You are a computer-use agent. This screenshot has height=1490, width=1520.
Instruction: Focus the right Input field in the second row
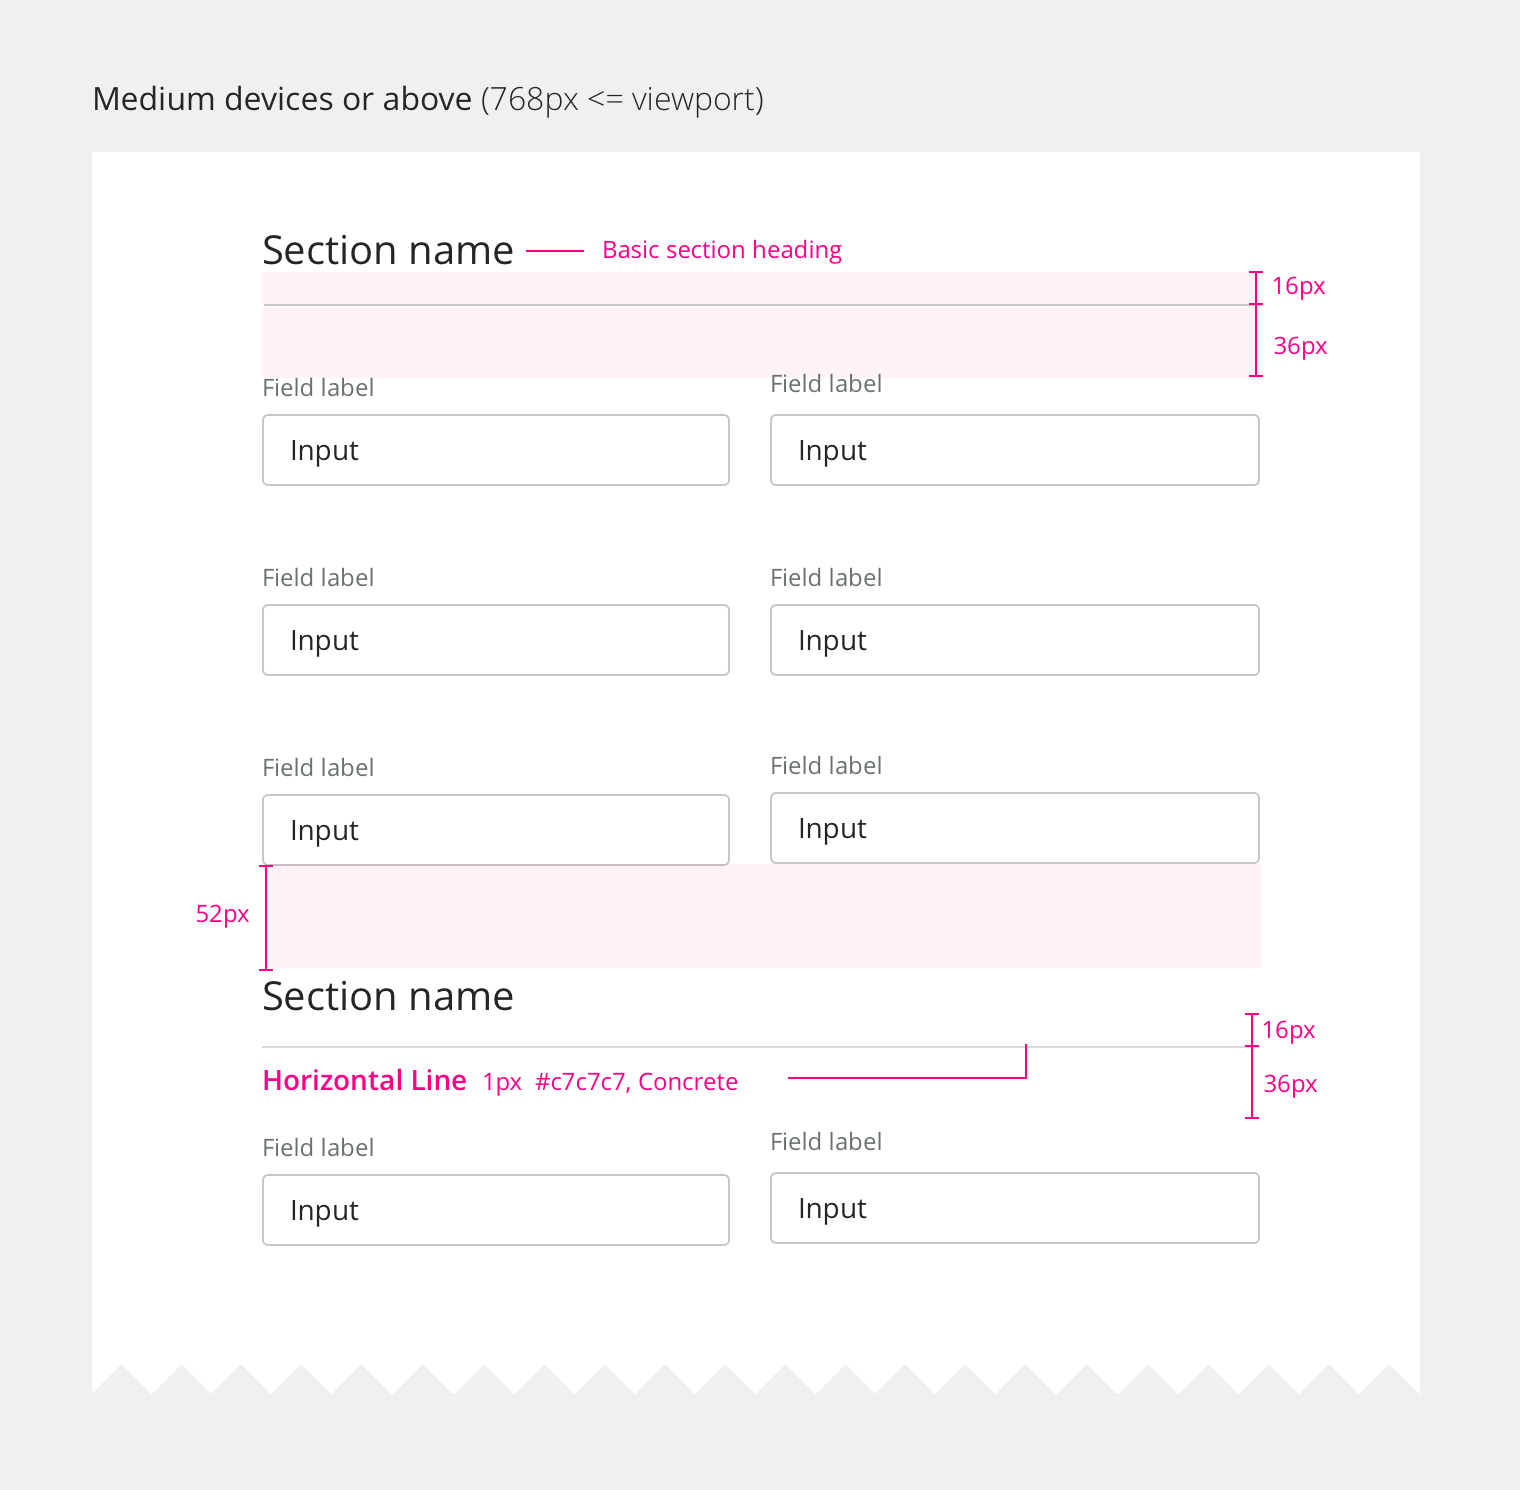1014,640
